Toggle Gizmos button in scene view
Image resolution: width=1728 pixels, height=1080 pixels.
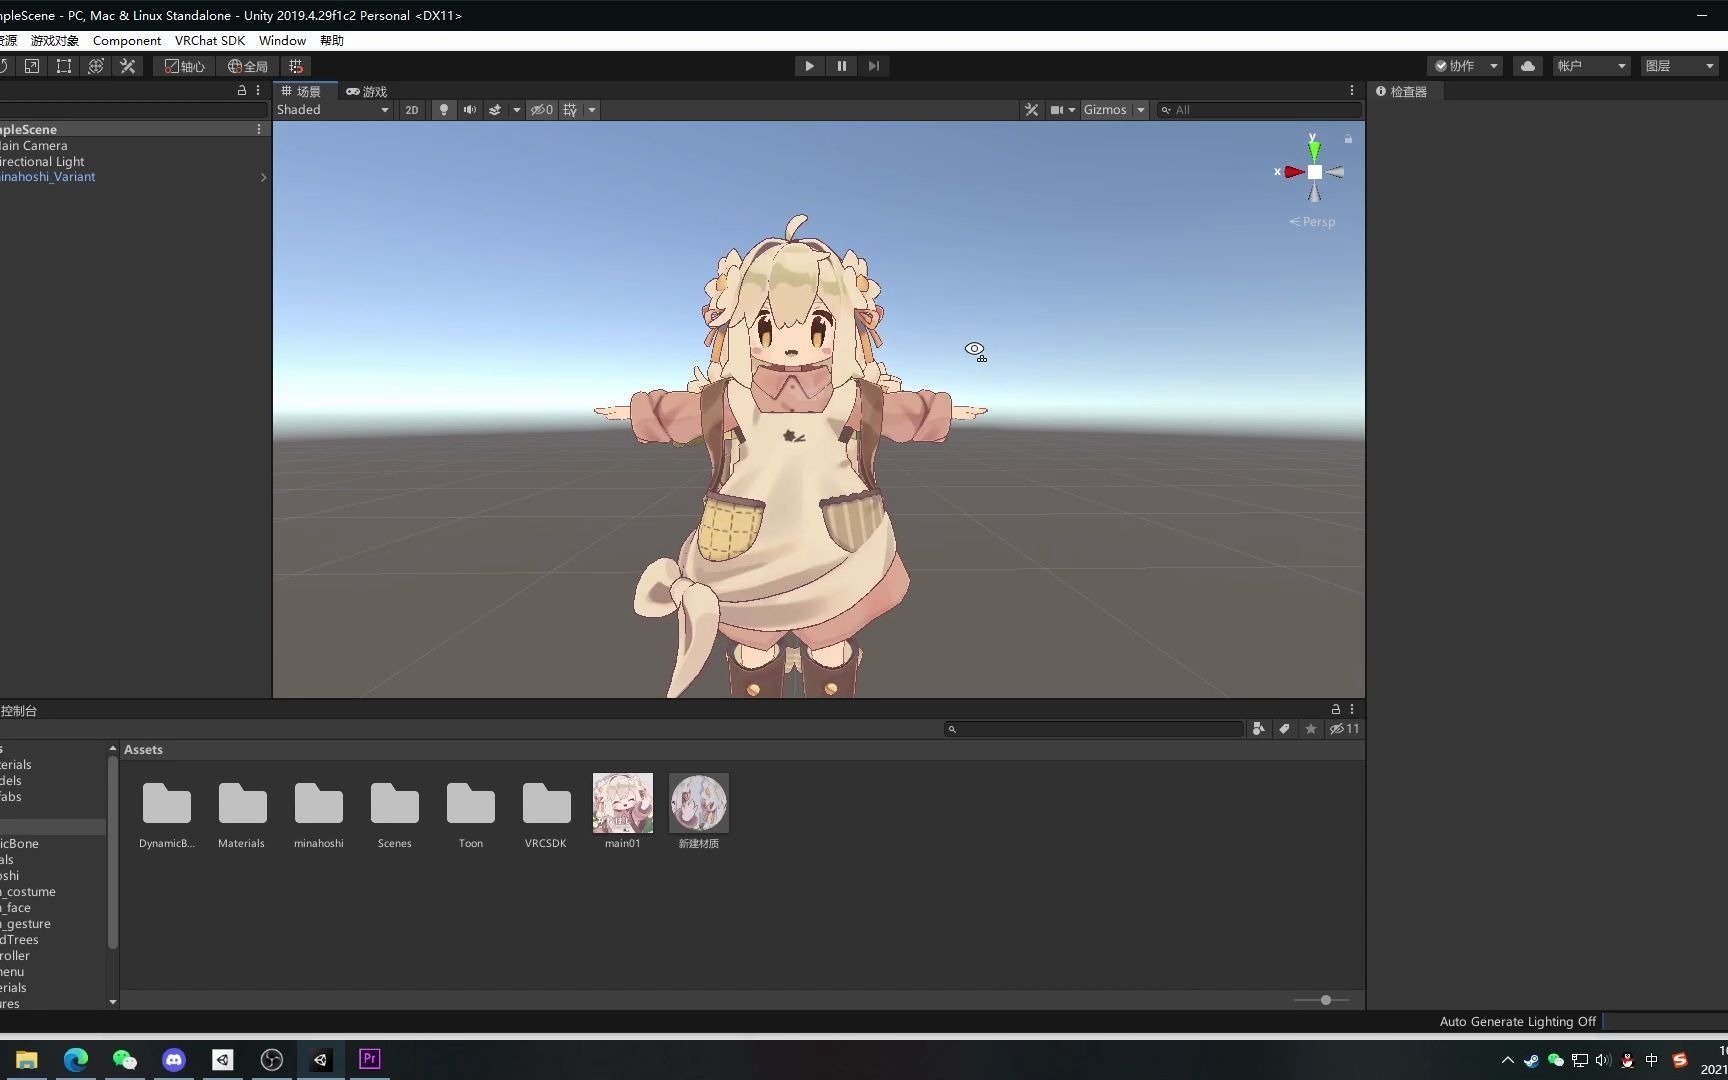click(1105, 110)
